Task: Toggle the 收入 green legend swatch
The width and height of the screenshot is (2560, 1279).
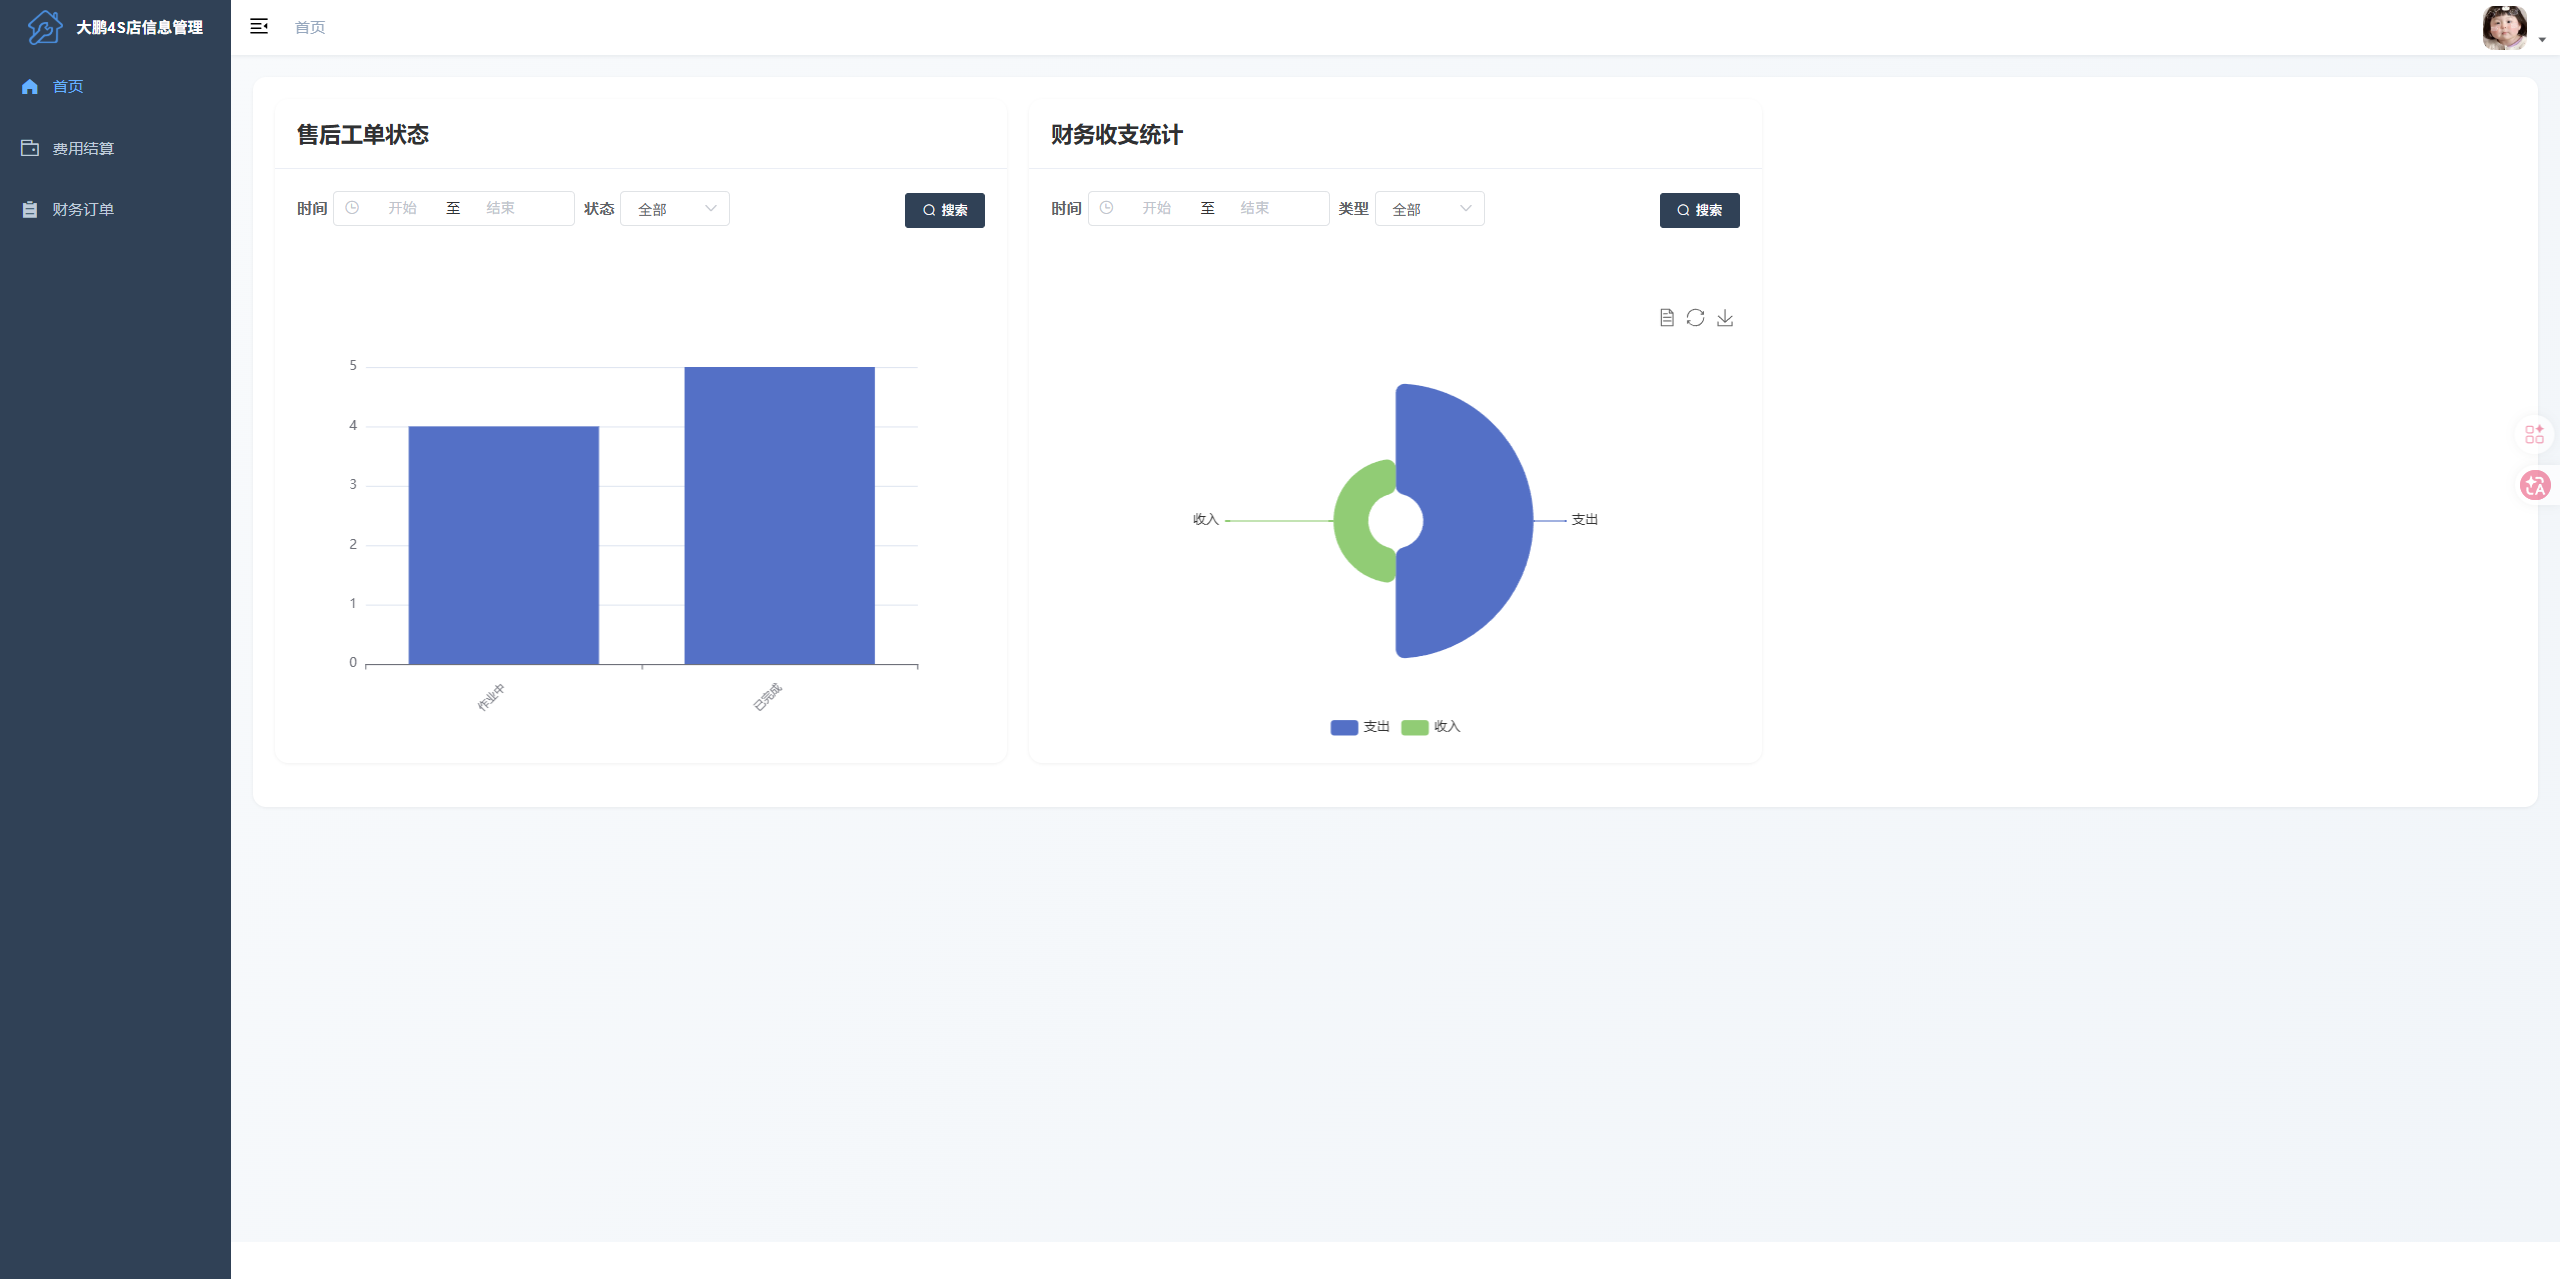Action: tap(1415, 728)
